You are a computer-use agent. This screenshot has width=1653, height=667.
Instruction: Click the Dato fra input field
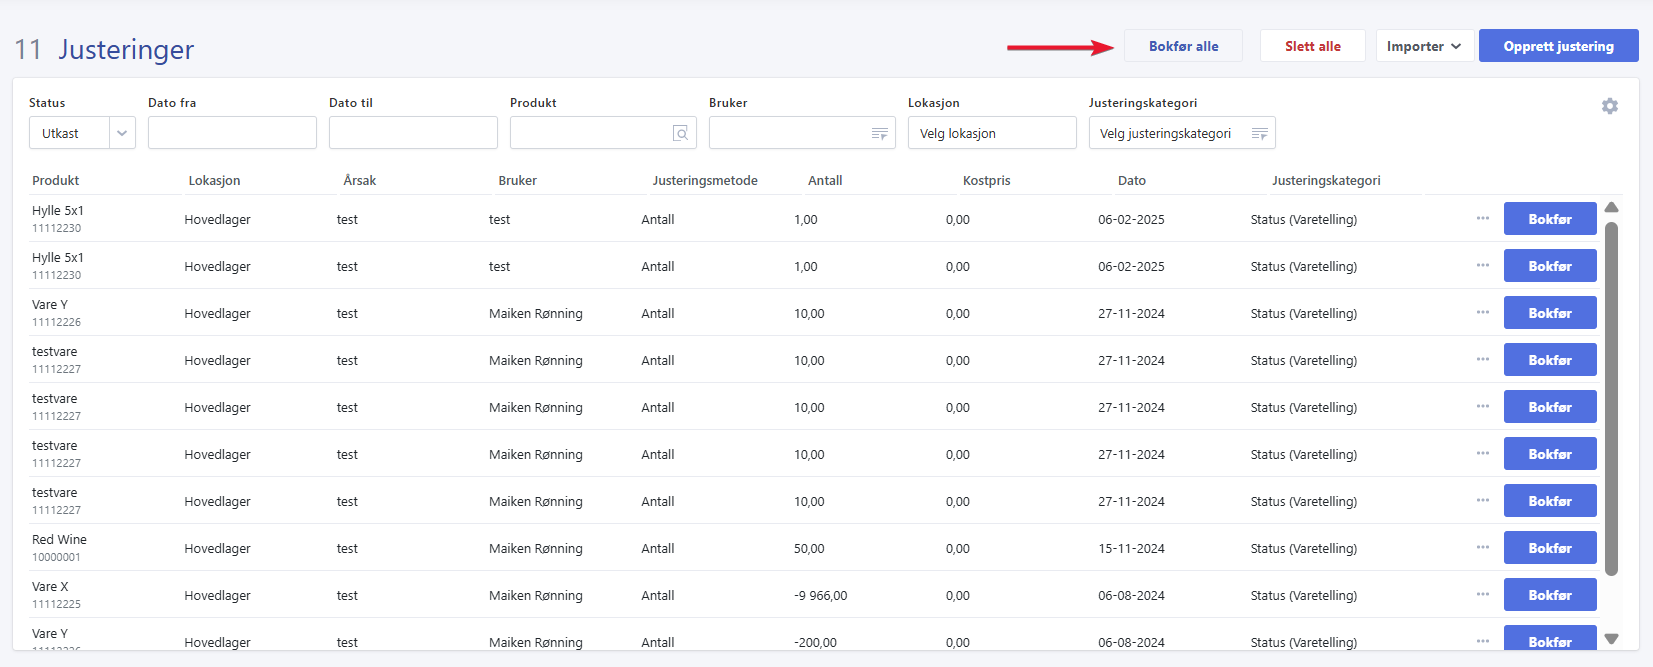tap(232, 133)
